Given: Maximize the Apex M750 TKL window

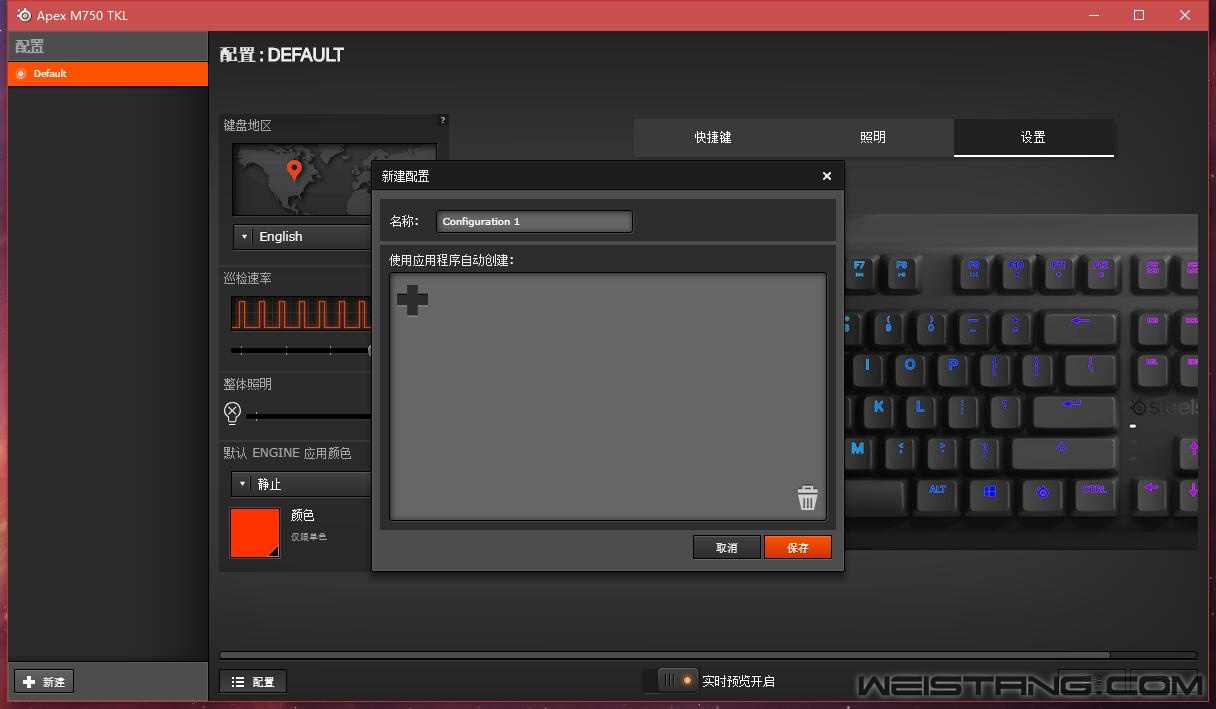Looking at the screenshot, I should coord(1139,15).
